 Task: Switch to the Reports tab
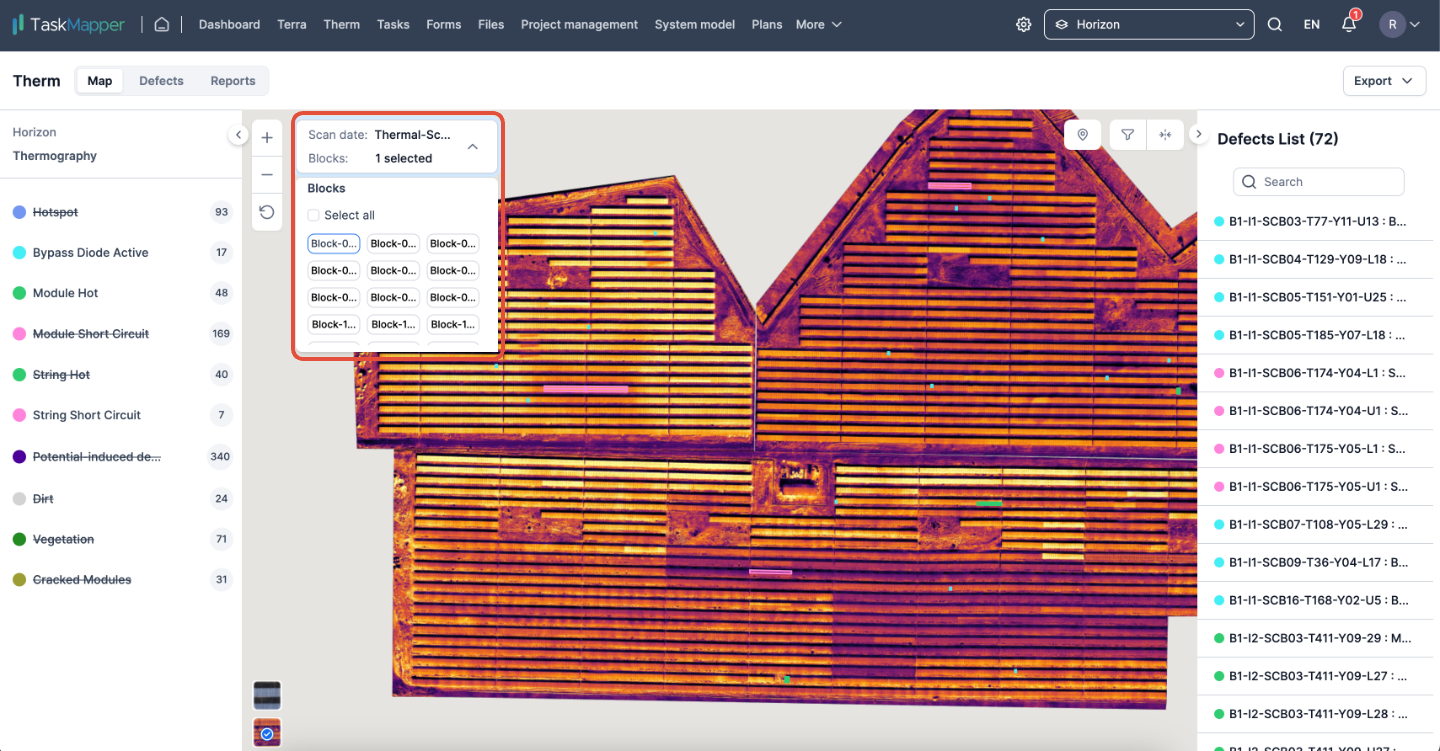tap(233, 81)
